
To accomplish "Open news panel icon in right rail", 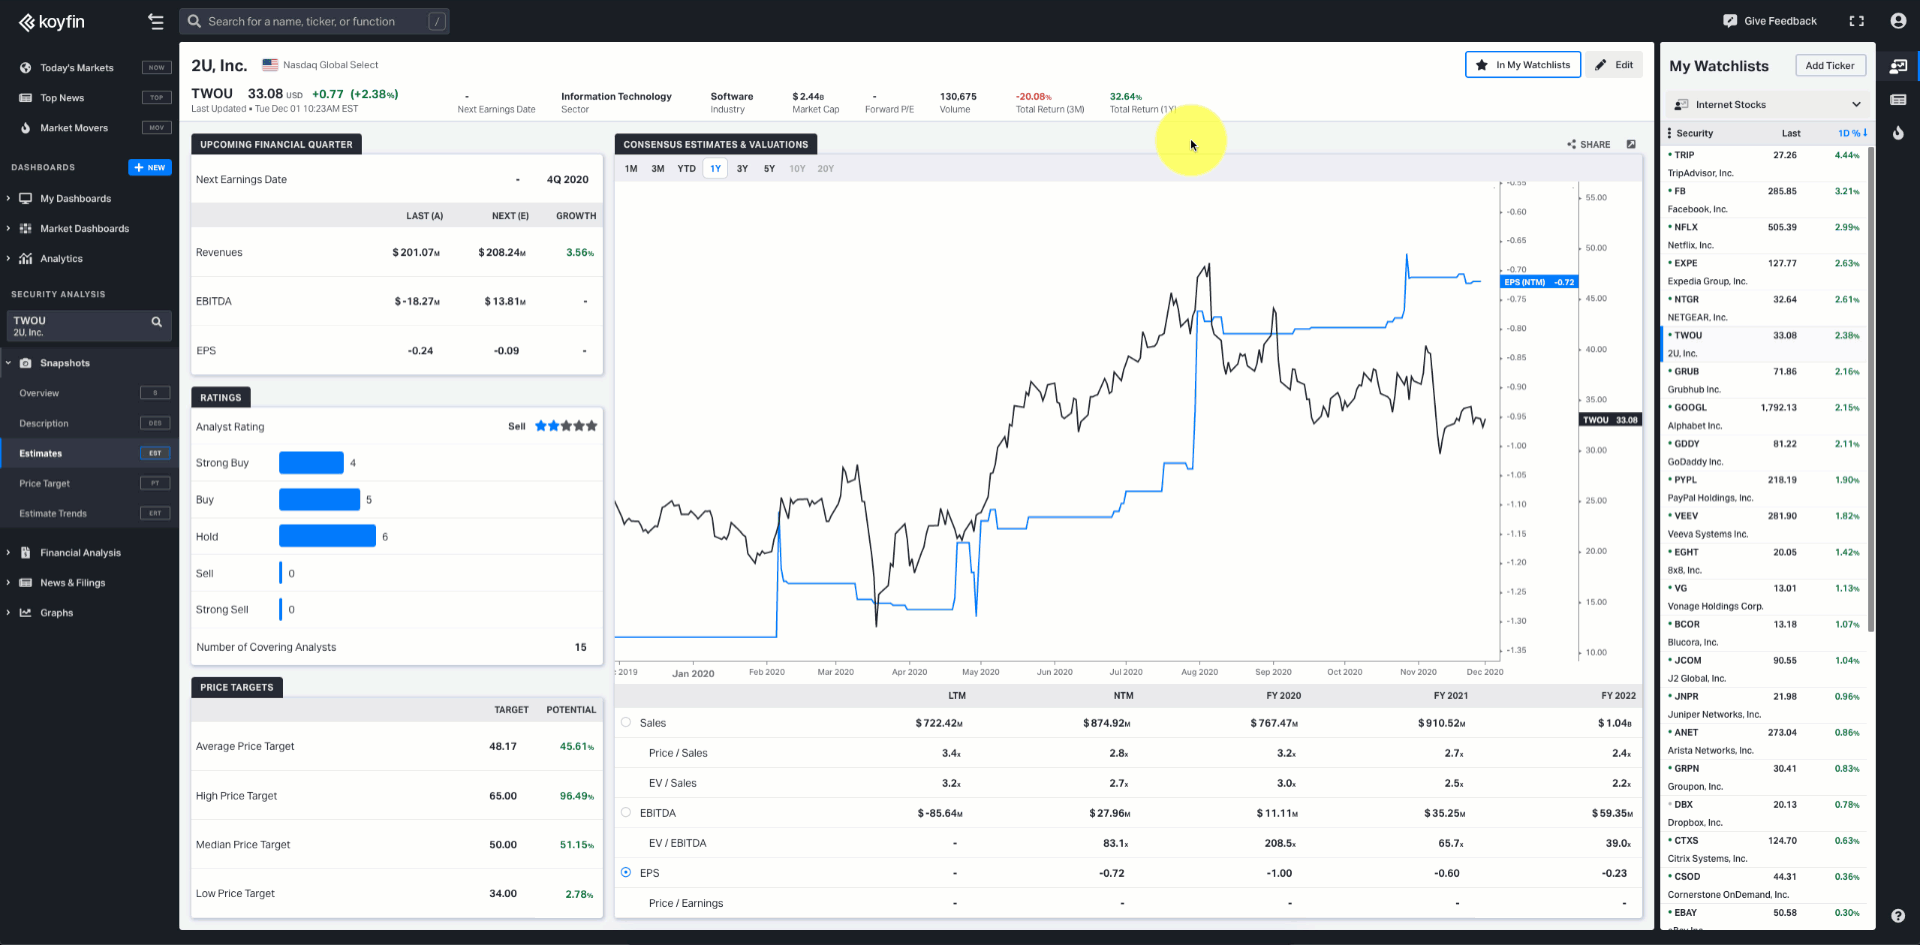I will (1898, 99).
